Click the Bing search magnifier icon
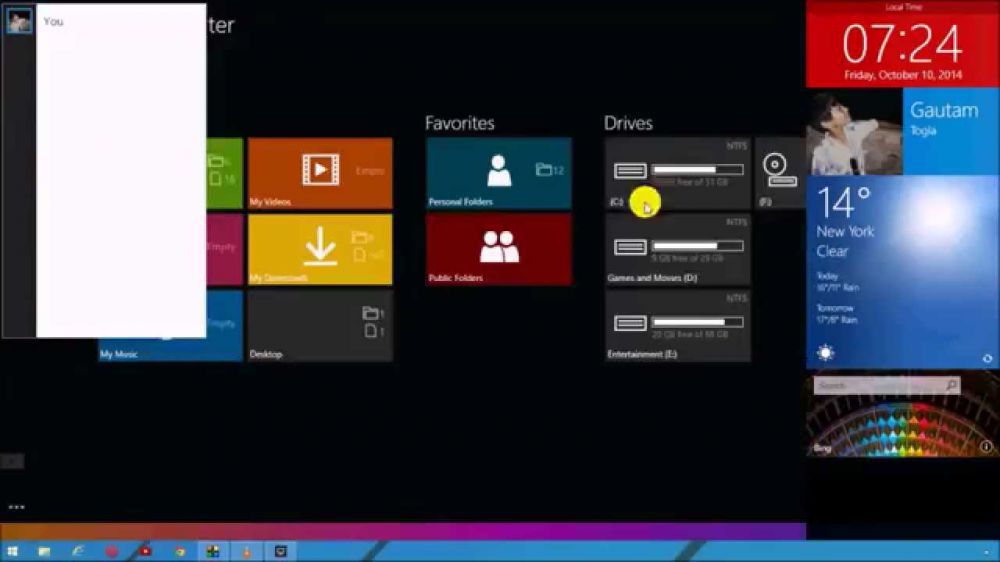The image size is (1000, 562). 951,385
